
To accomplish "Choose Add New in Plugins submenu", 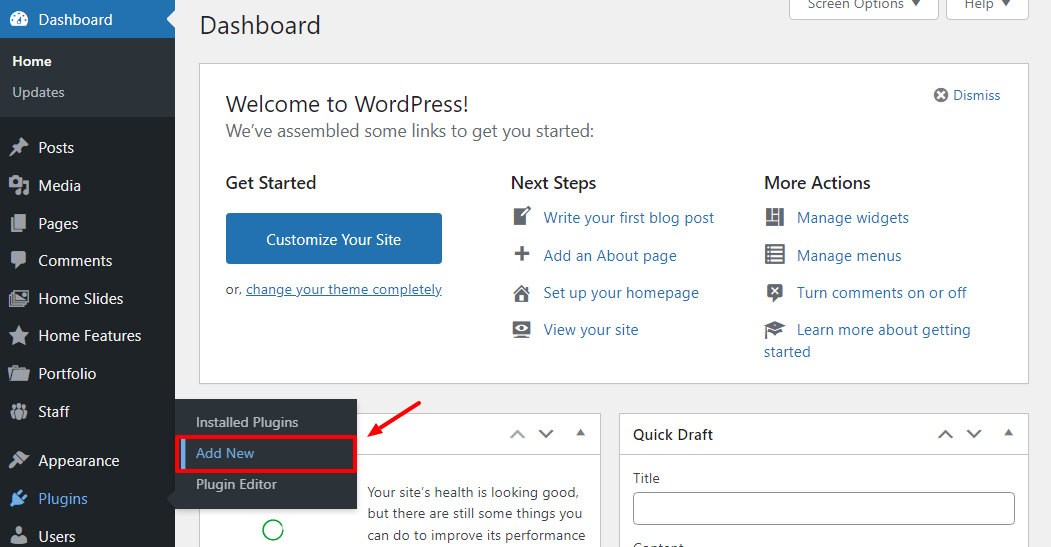I will tap(225, 453).
